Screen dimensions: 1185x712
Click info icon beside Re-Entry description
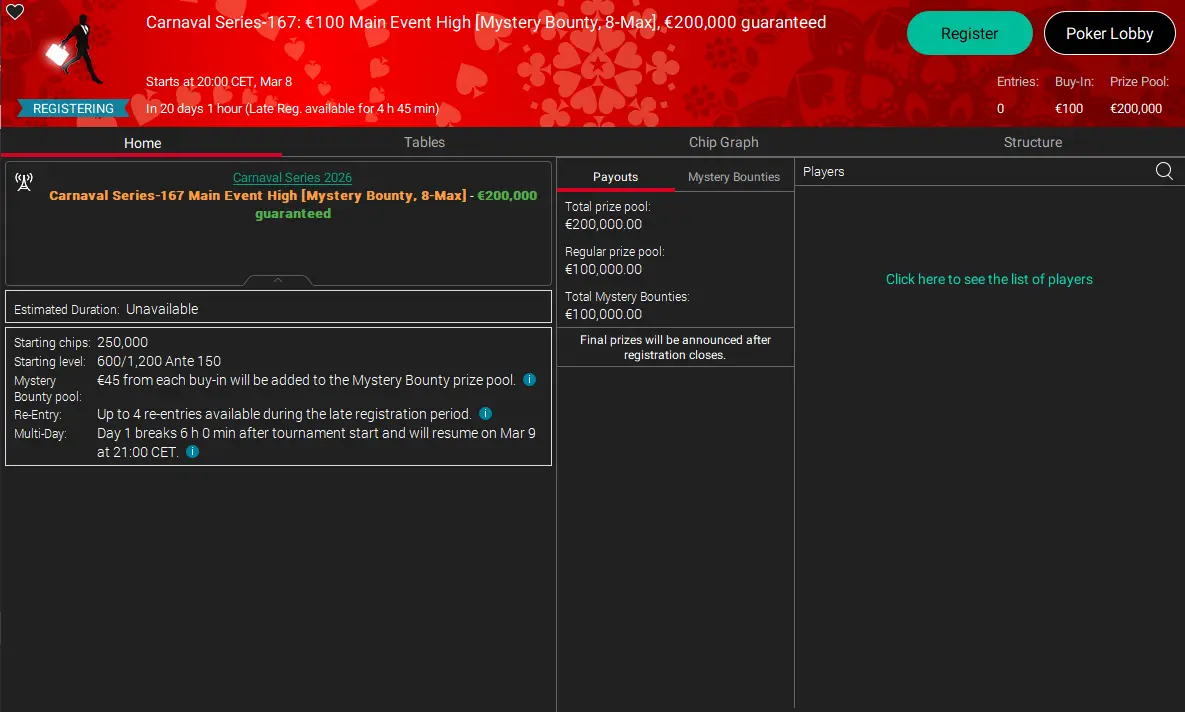point(485,413)
